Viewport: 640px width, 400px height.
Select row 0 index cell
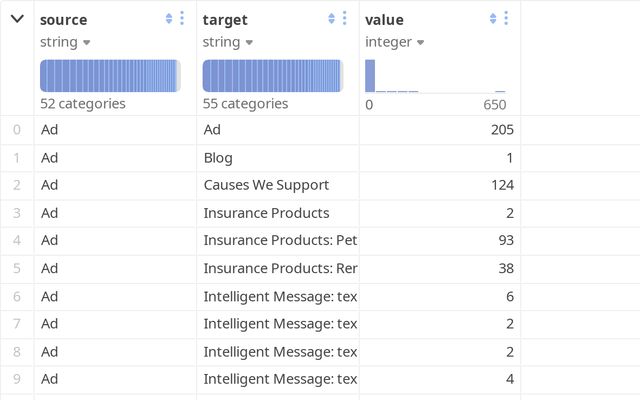click(17, 130)
